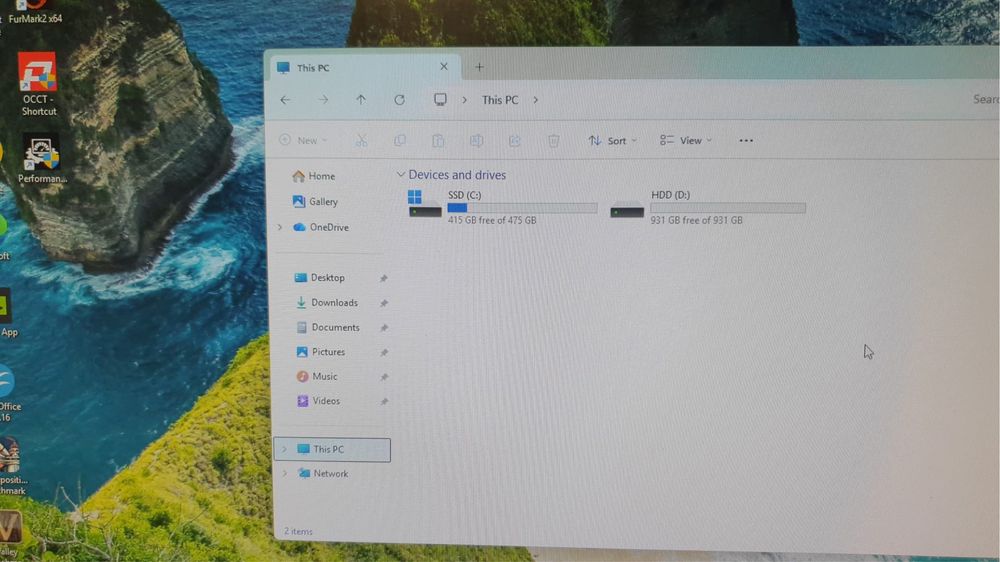The height and width of the screenshot is (562, 1000).
Task: Open Documents quick access folder
Action: coord(328,327)
